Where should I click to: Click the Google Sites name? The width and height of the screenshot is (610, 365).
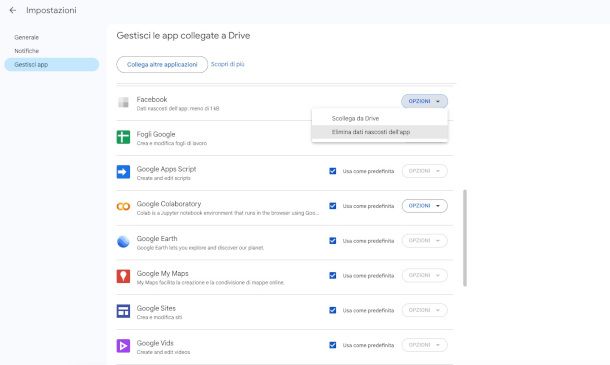(156, 308)
